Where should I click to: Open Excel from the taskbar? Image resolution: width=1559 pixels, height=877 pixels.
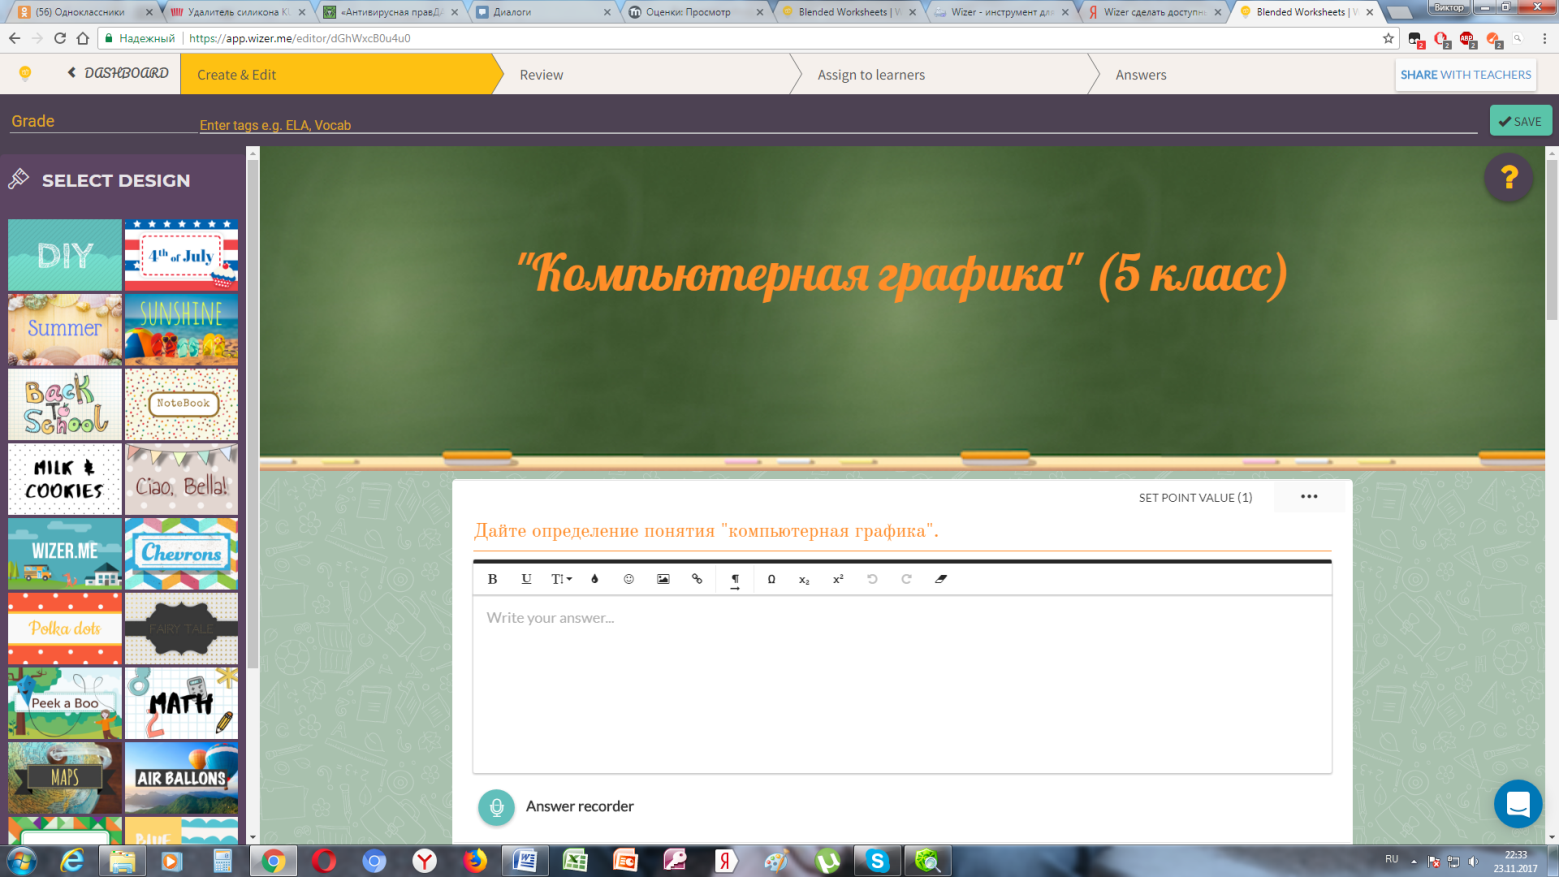click(575, 860)
